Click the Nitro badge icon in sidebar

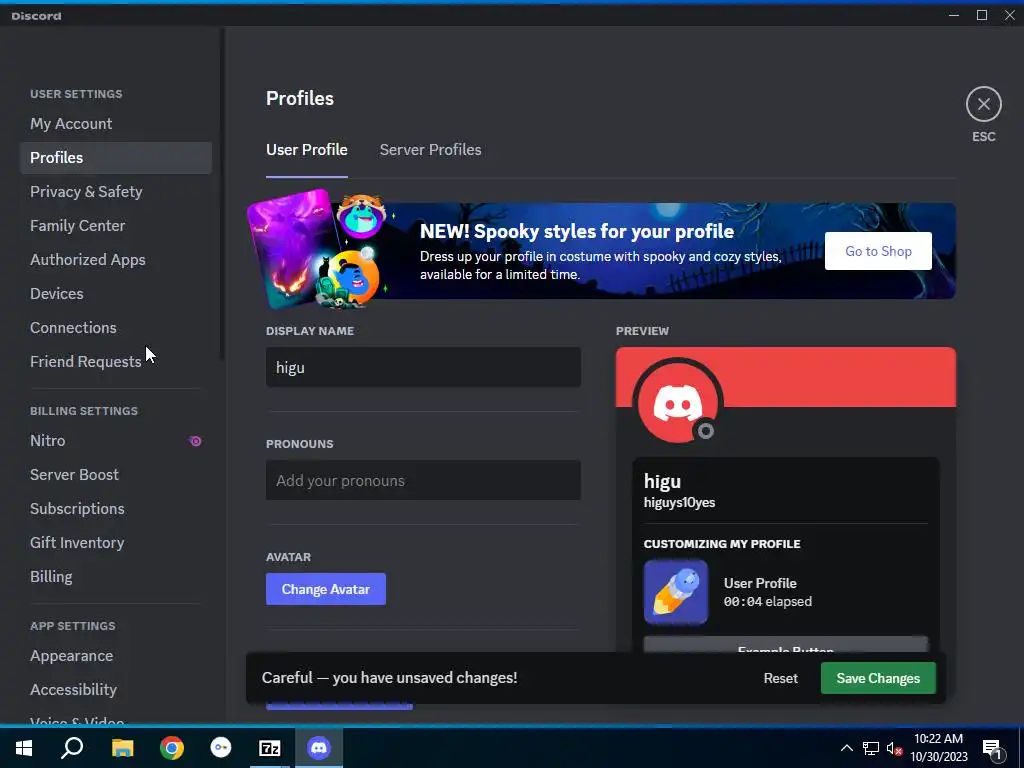(x=195, y=441)
